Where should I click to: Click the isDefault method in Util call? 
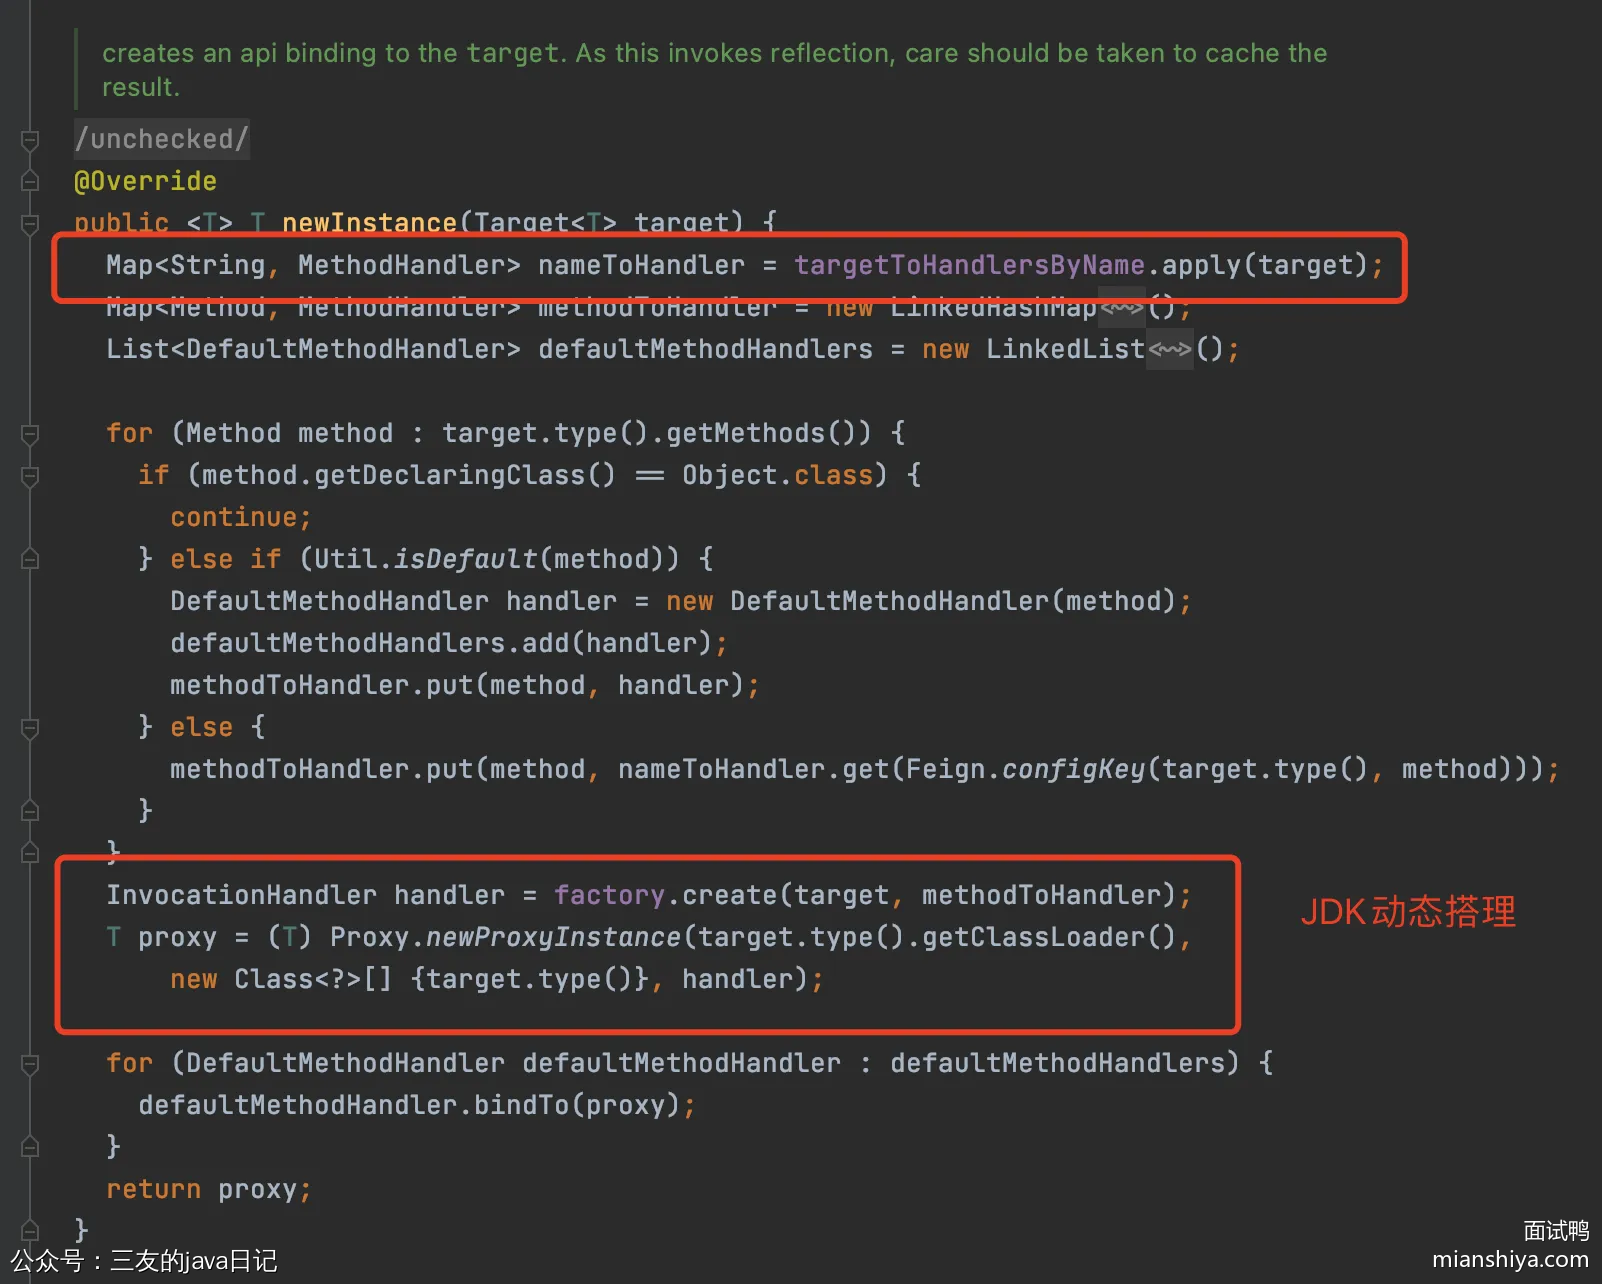(x=465, y=559)
